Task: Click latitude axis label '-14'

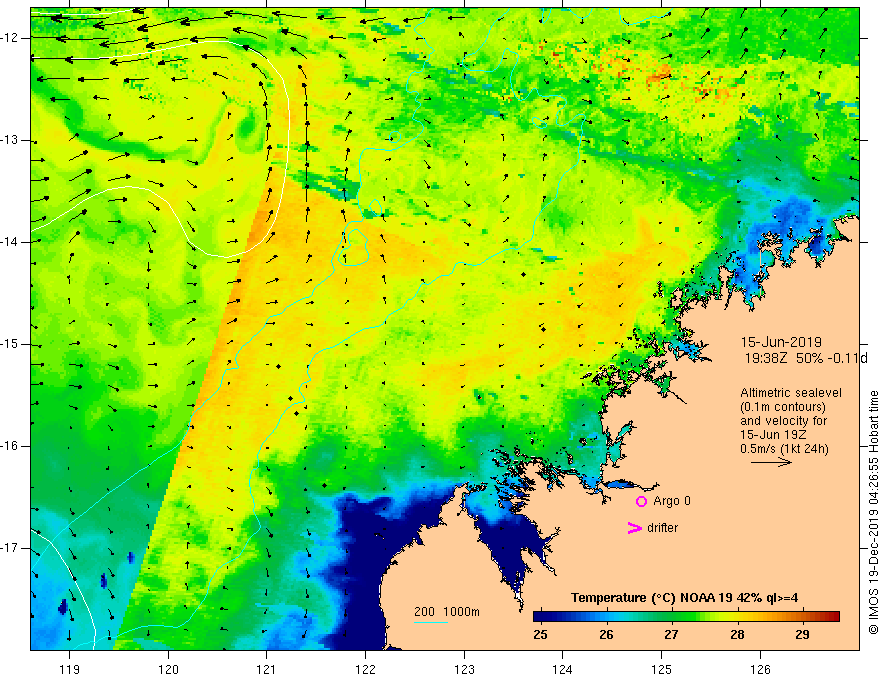Action: [x=11, y=242]
